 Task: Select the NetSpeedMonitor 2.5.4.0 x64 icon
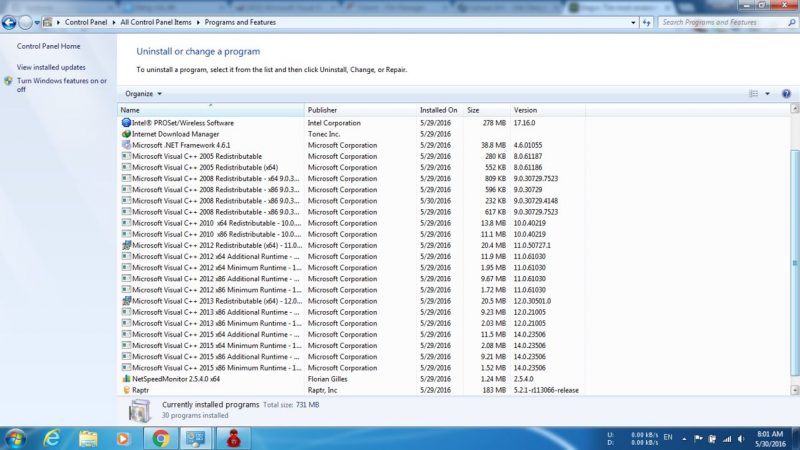click(x=126, y=379)
